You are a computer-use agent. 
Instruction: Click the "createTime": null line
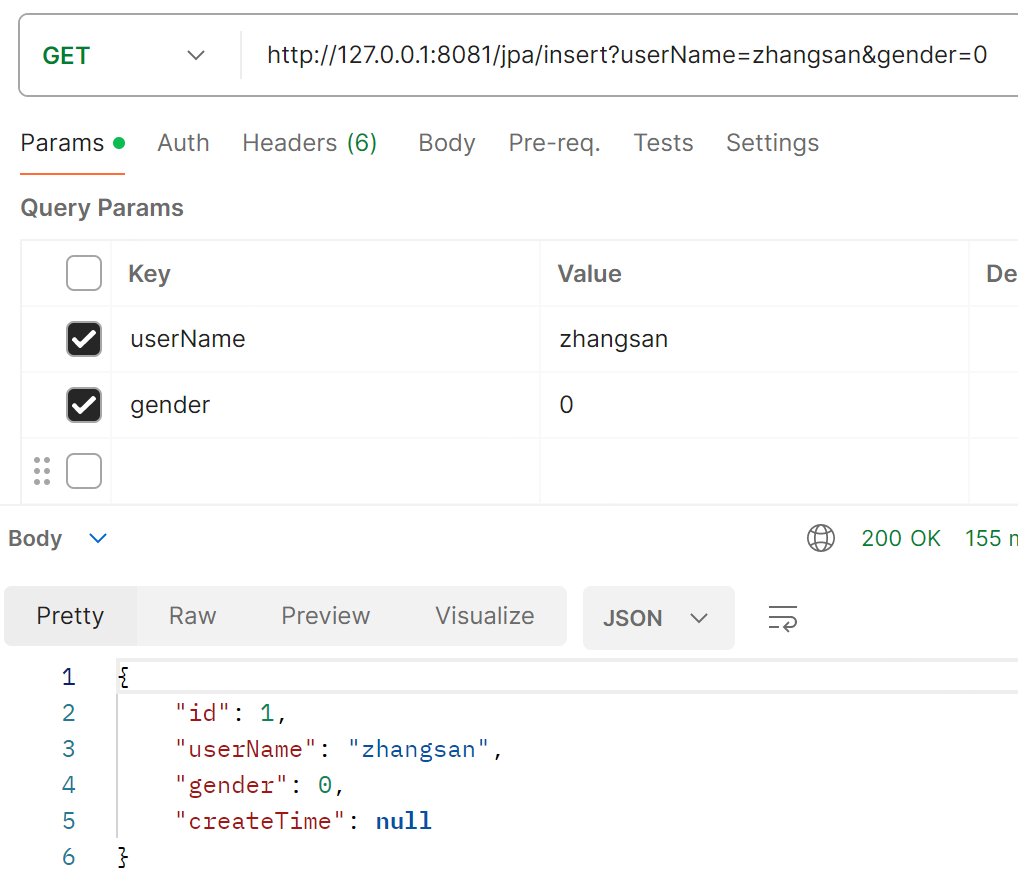[303, 821]
